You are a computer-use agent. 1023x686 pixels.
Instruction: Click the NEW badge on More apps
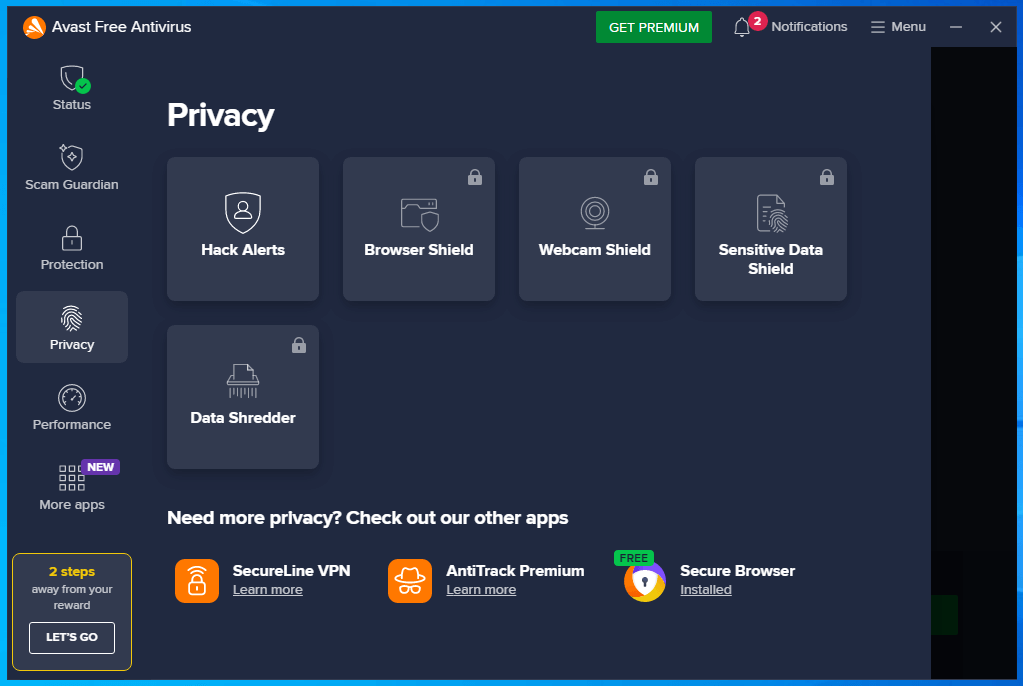coord(100,467)
